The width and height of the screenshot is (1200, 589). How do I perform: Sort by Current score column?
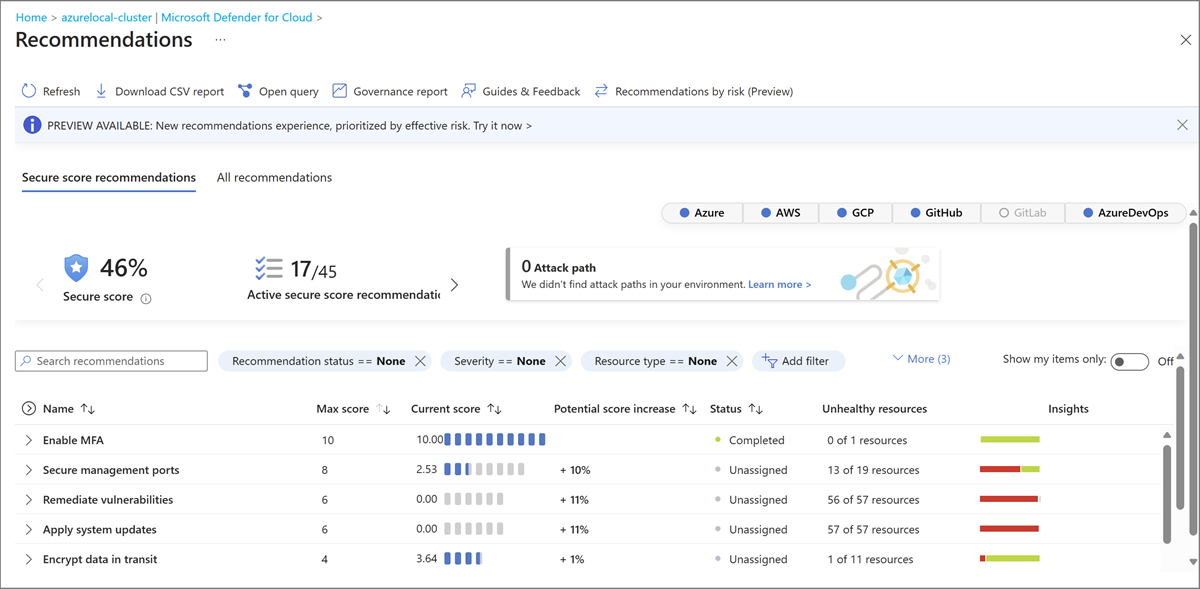[x=495, y=409]
